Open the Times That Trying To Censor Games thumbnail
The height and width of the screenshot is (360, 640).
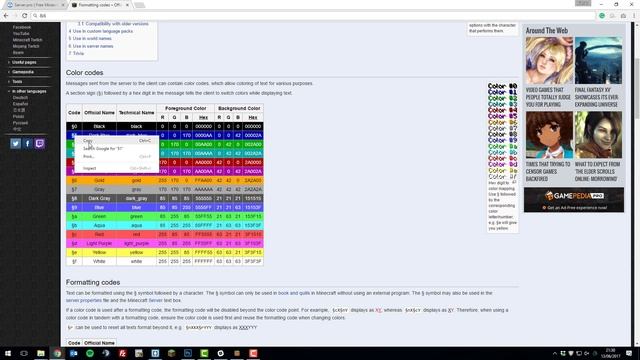point(549,135)
